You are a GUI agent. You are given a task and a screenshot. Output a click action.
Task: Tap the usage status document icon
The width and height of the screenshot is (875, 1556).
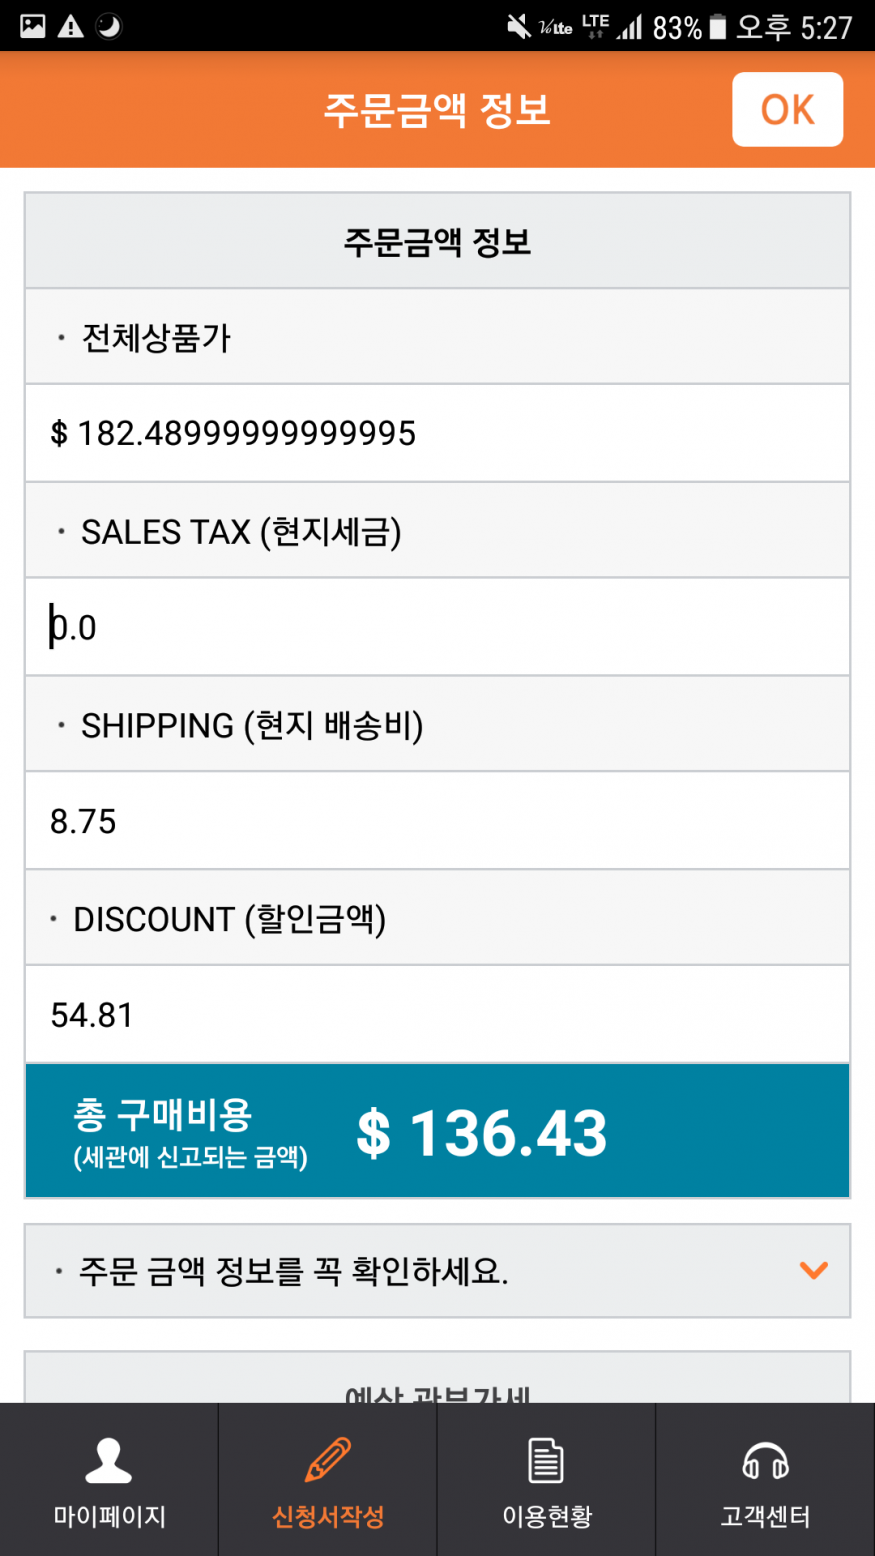coord(546,1460)
